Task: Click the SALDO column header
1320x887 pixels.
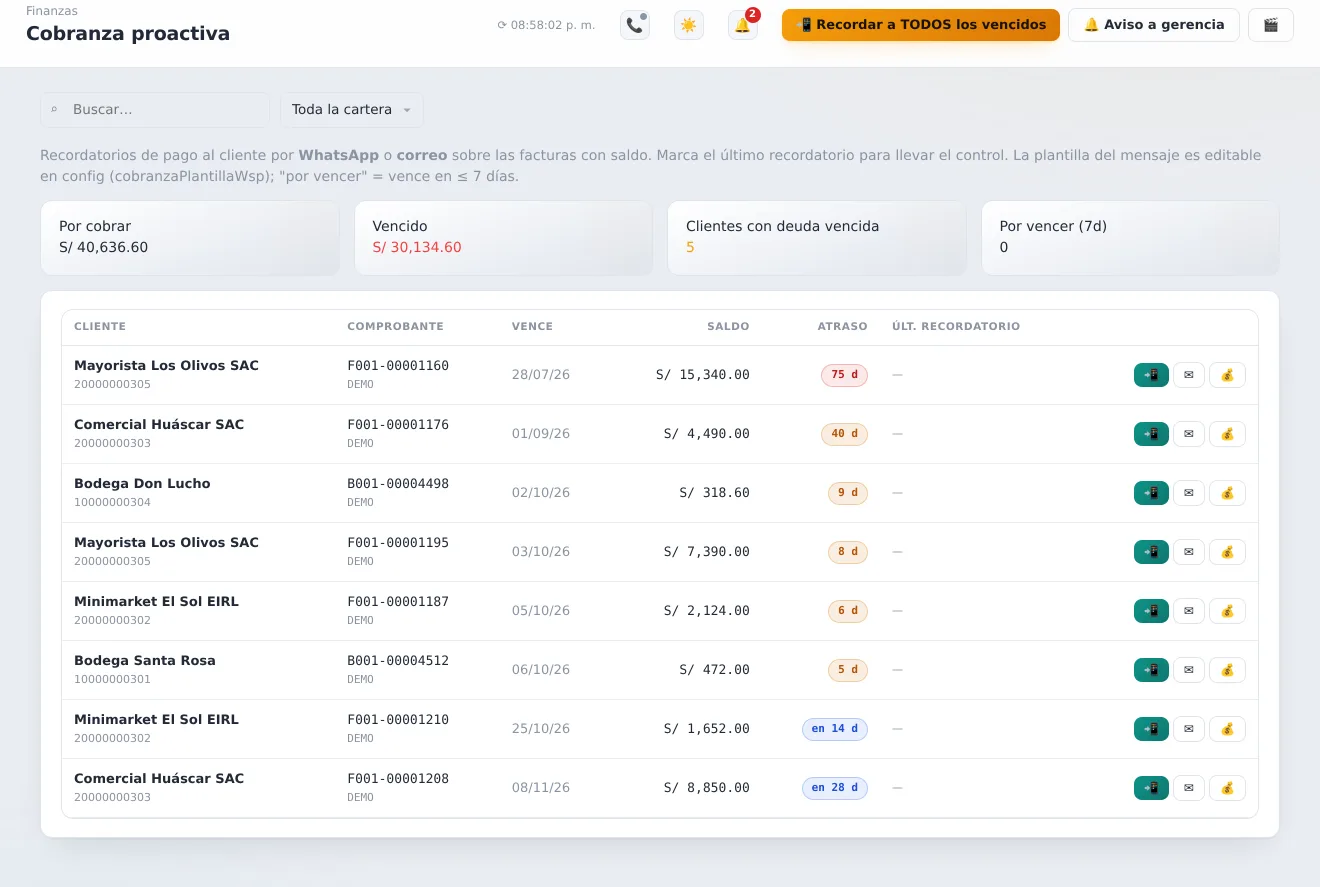Action: pos(728,327)
